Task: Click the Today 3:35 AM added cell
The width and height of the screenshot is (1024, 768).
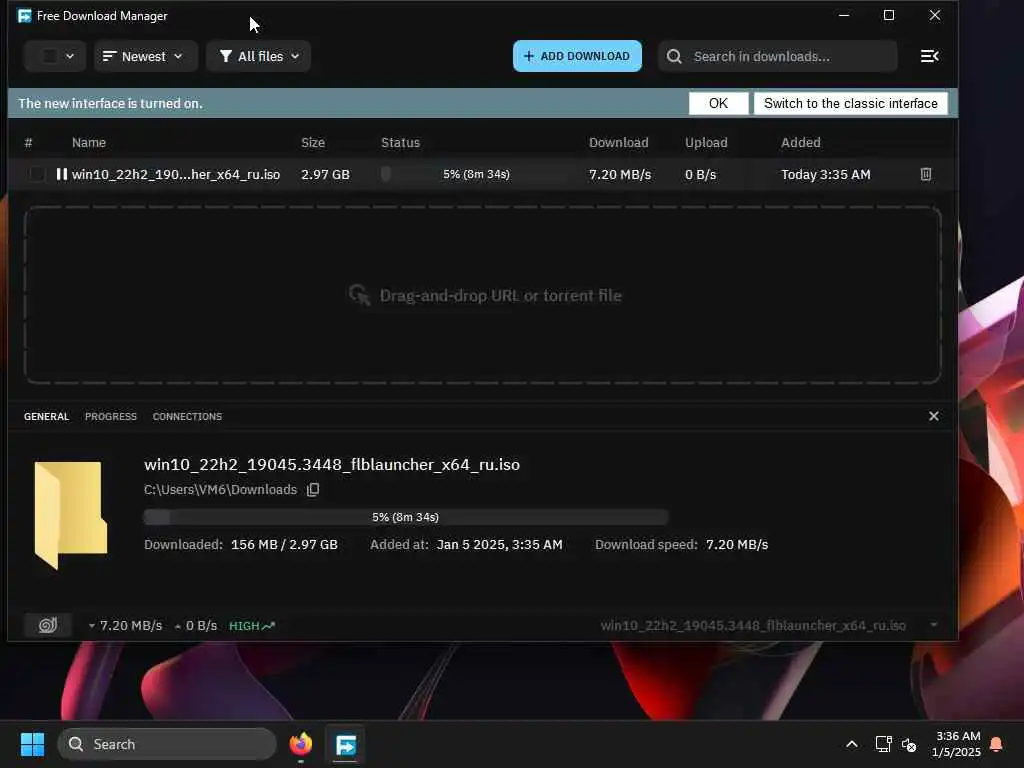Action: [825, 174]
